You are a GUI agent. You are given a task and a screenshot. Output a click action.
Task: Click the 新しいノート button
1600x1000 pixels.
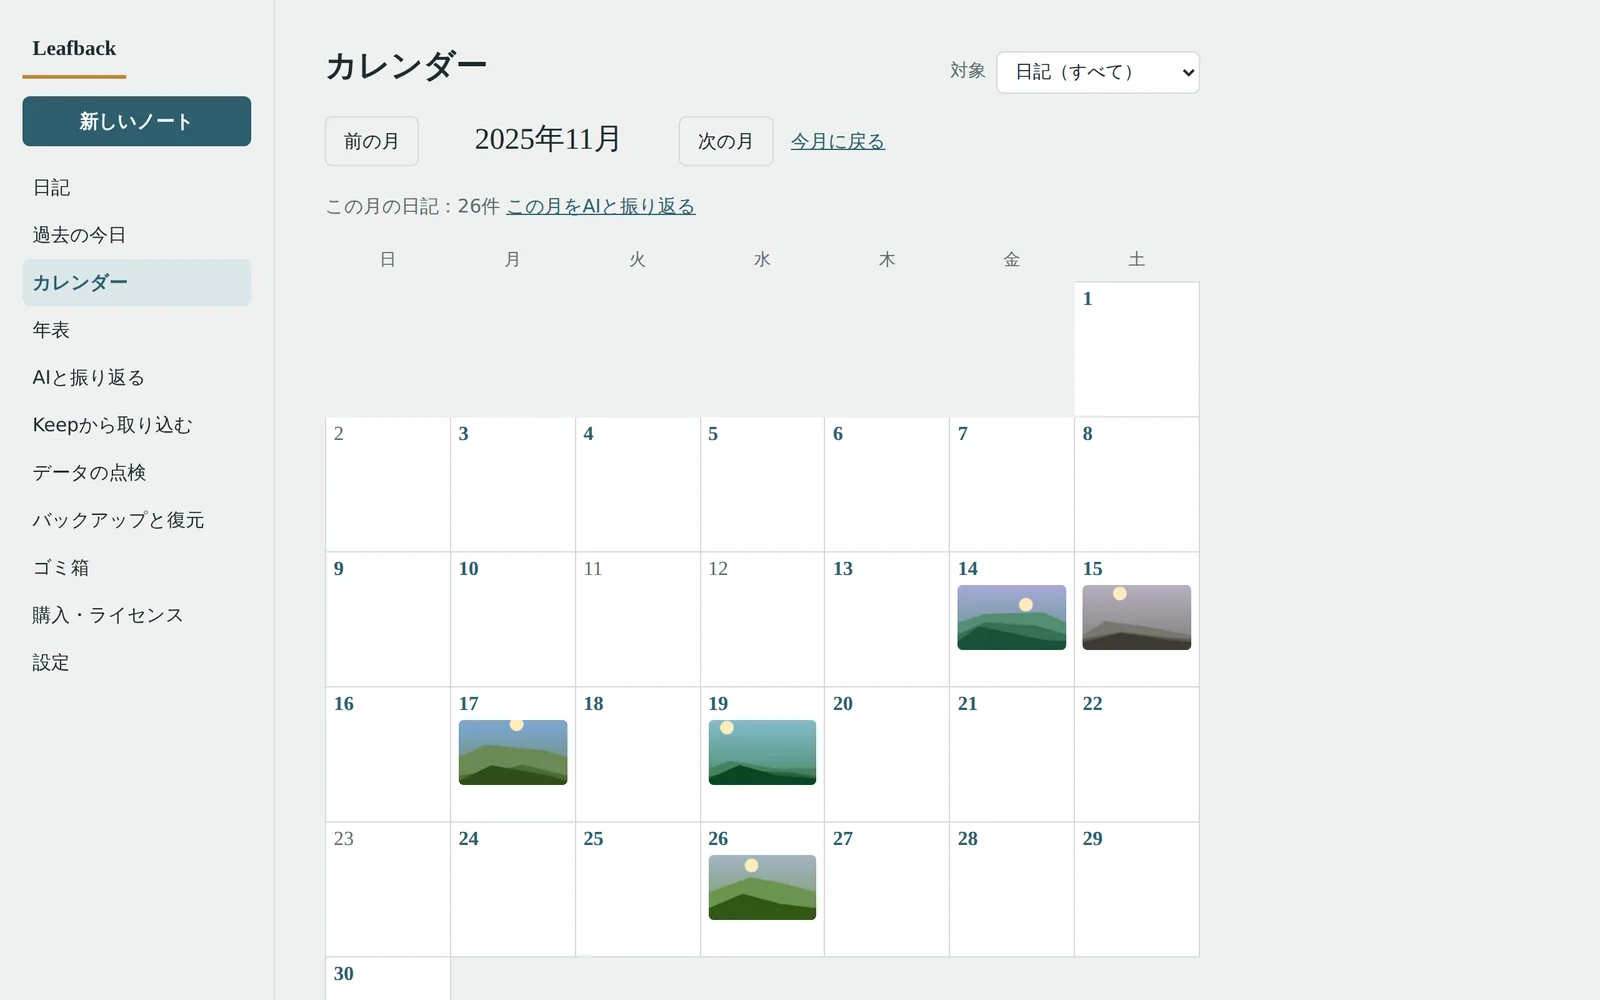[137, 121]
